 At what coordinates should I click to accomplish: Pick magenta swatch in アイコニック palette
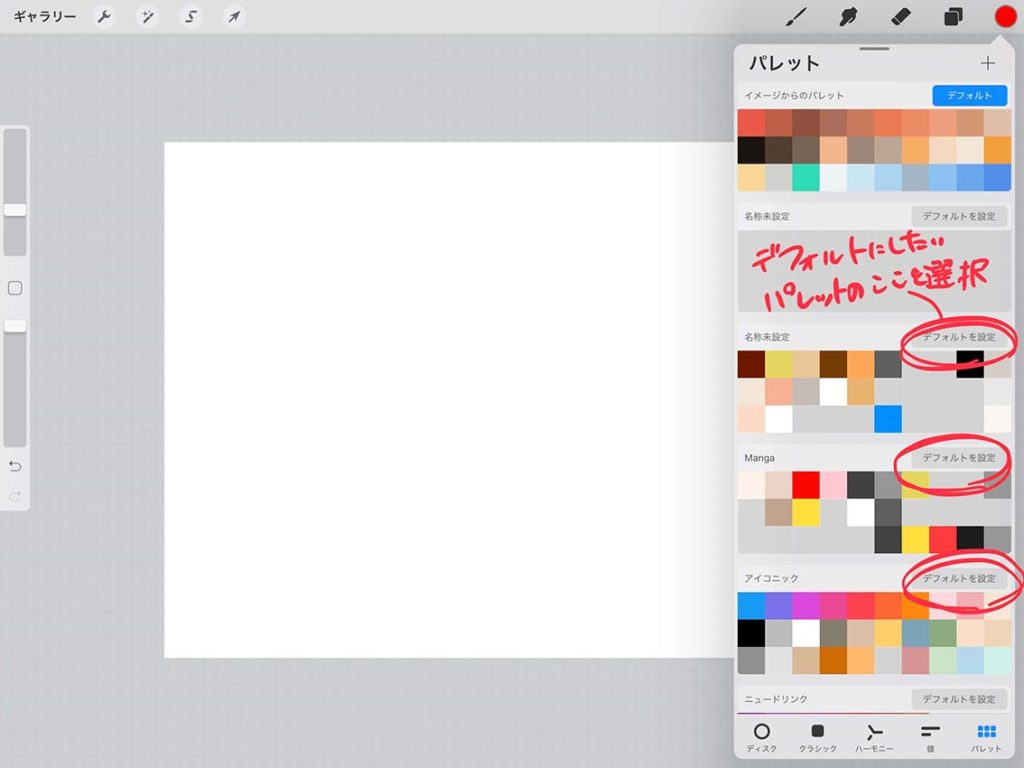pos(806,606)
